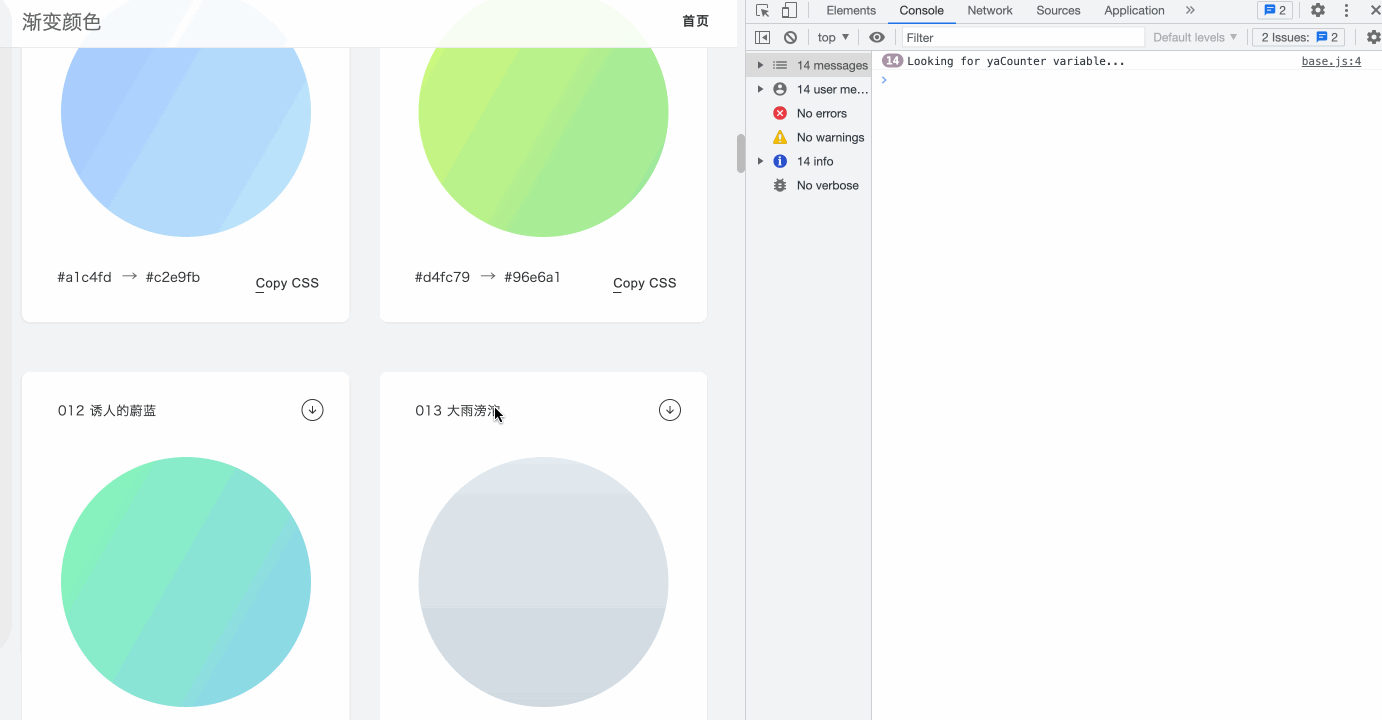The width and height of the screenshot is (1382, 720).
Task: Download gradient 012 诱人的蔚蓝 via arrow icon
Action: point(312,410)
